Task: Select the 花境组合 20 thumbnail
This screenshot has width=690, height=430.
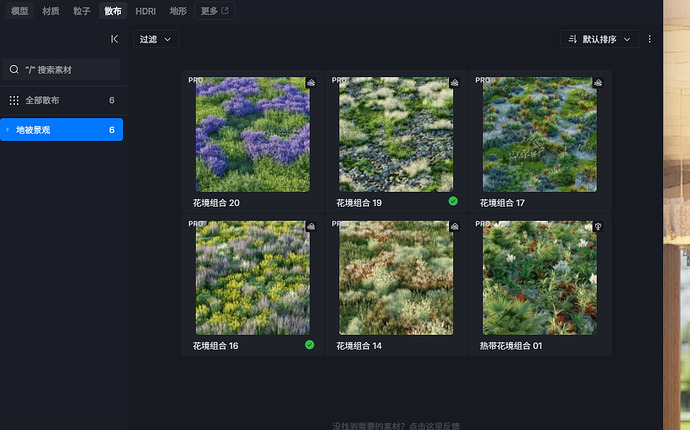Action: (253, 135)
